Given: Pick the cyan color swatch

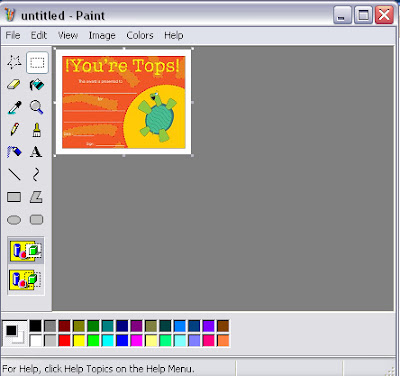Looking at the screenshot, I should point(108,340).
